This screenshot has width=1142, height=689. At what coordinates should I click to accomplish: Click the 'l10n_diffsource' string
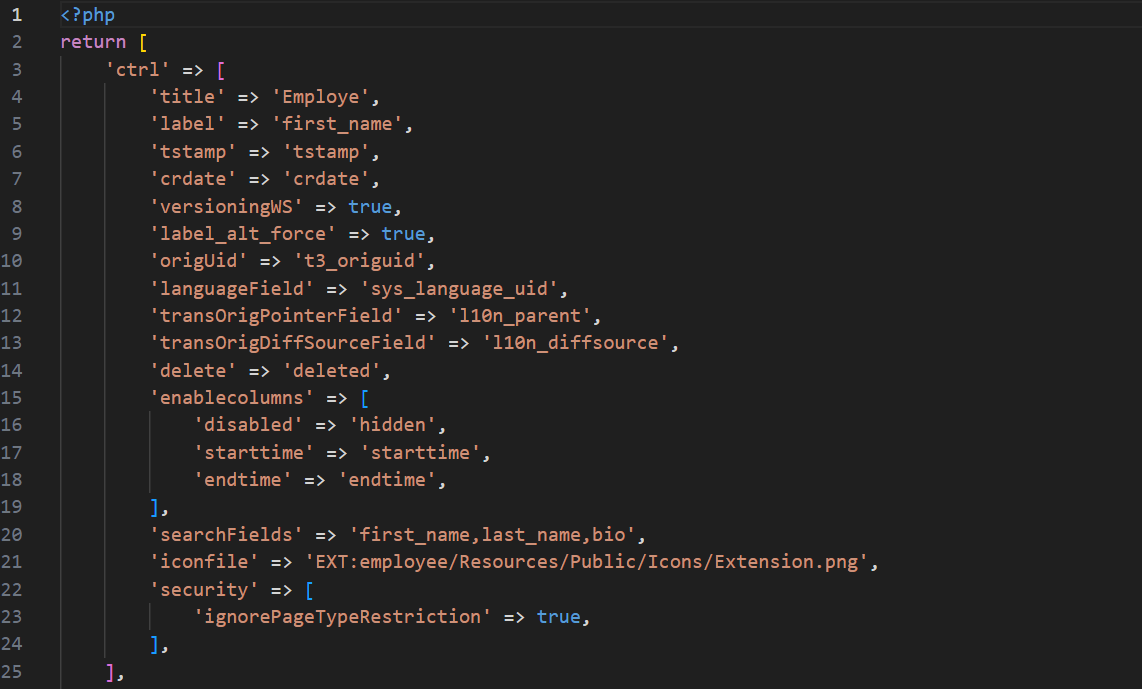coord(577,343)
